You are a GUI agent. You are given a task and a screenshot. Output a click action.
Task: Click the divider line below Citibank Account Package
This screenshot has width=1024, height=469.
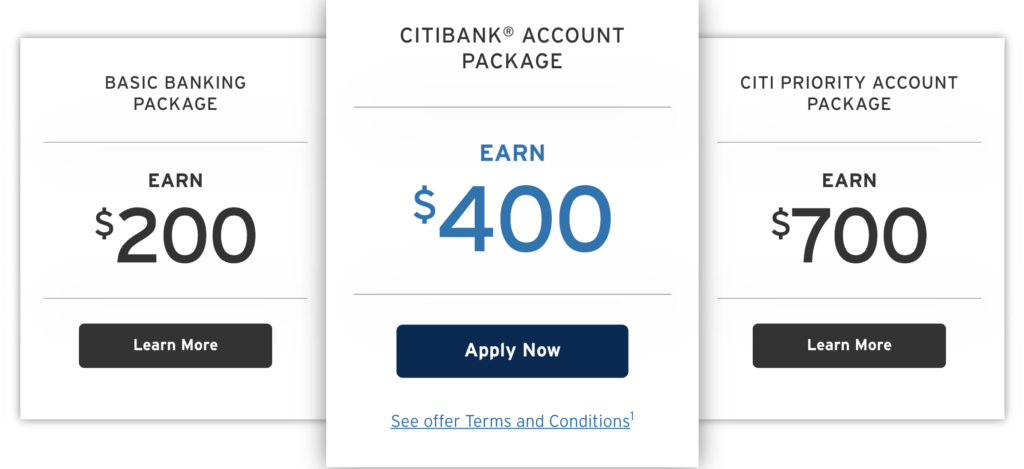point(512,106)
